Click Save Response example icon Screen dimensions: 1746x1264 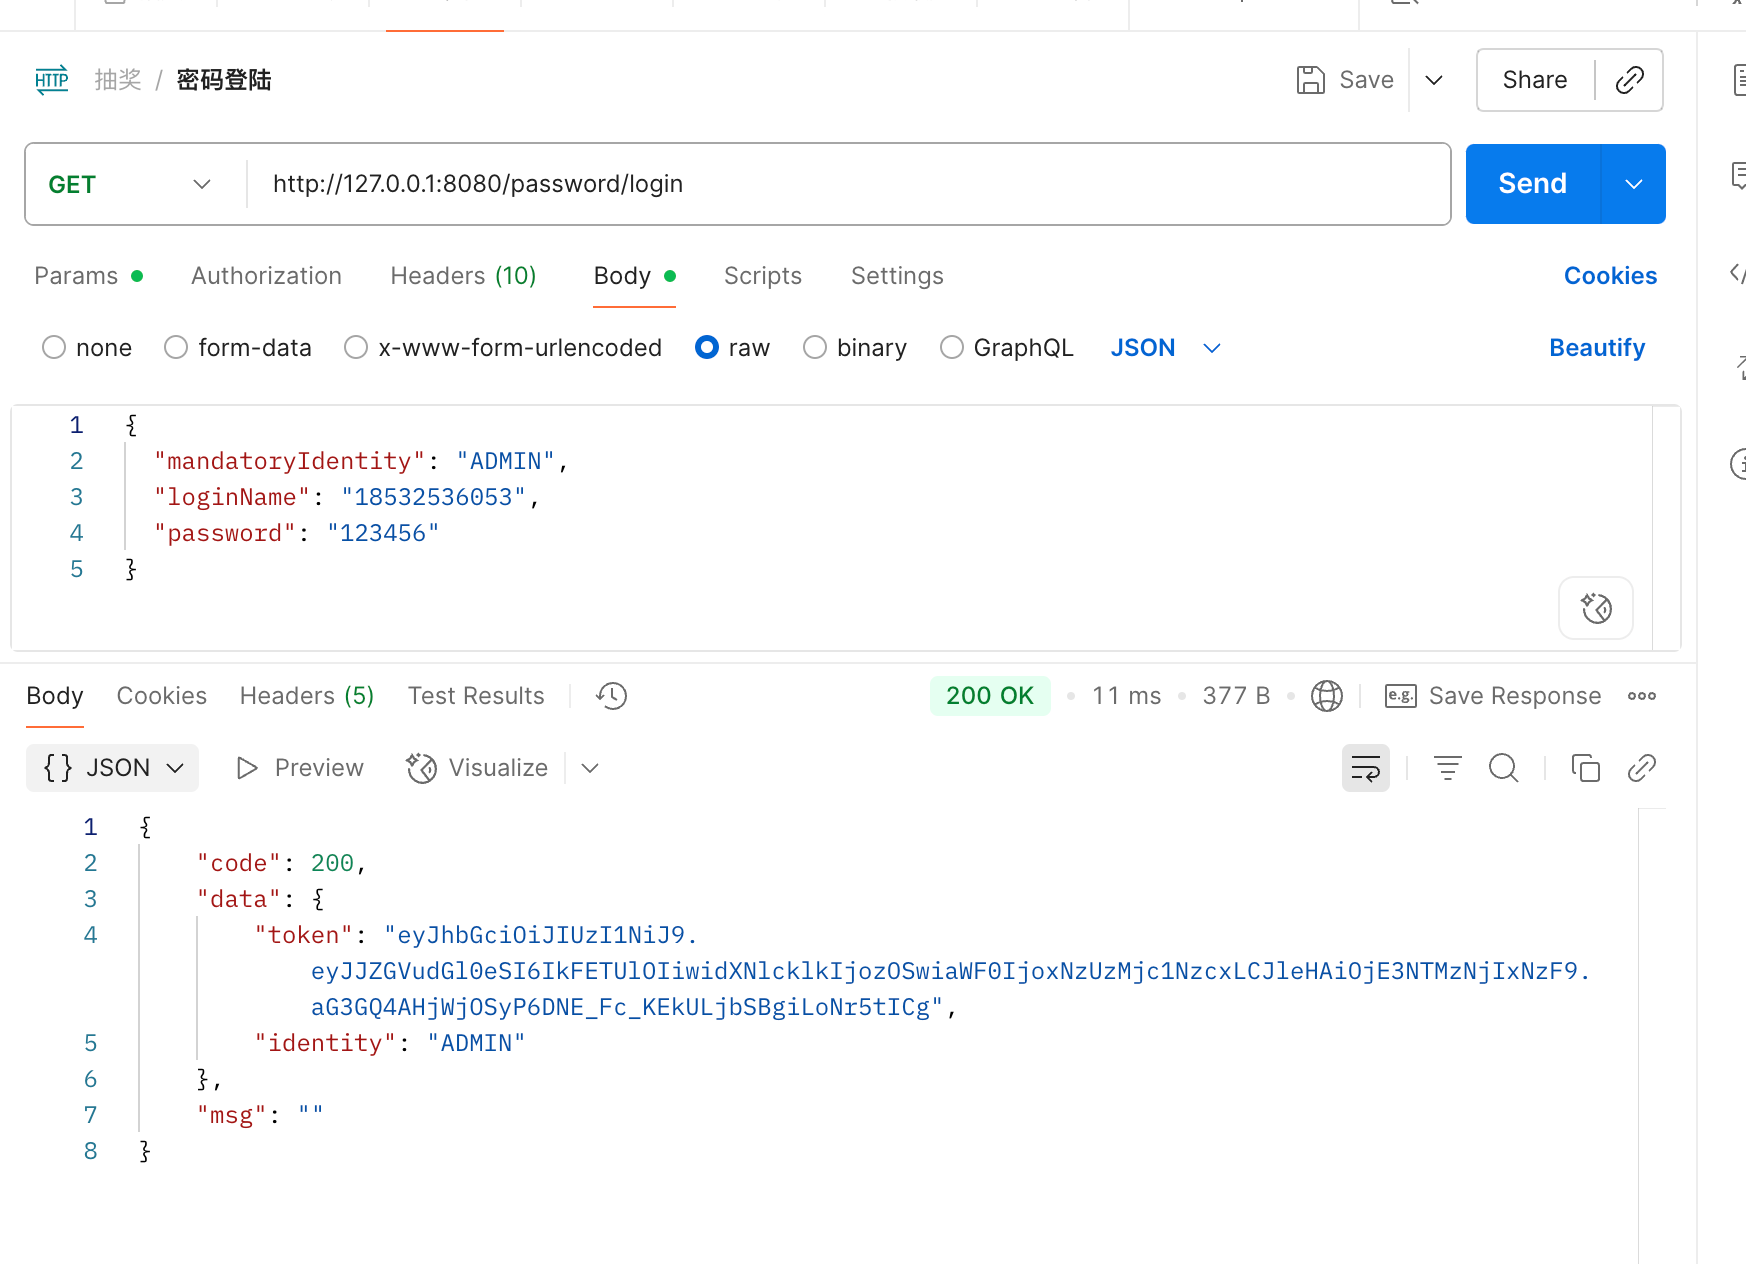pyautogui.click(x=1400, y=696)
